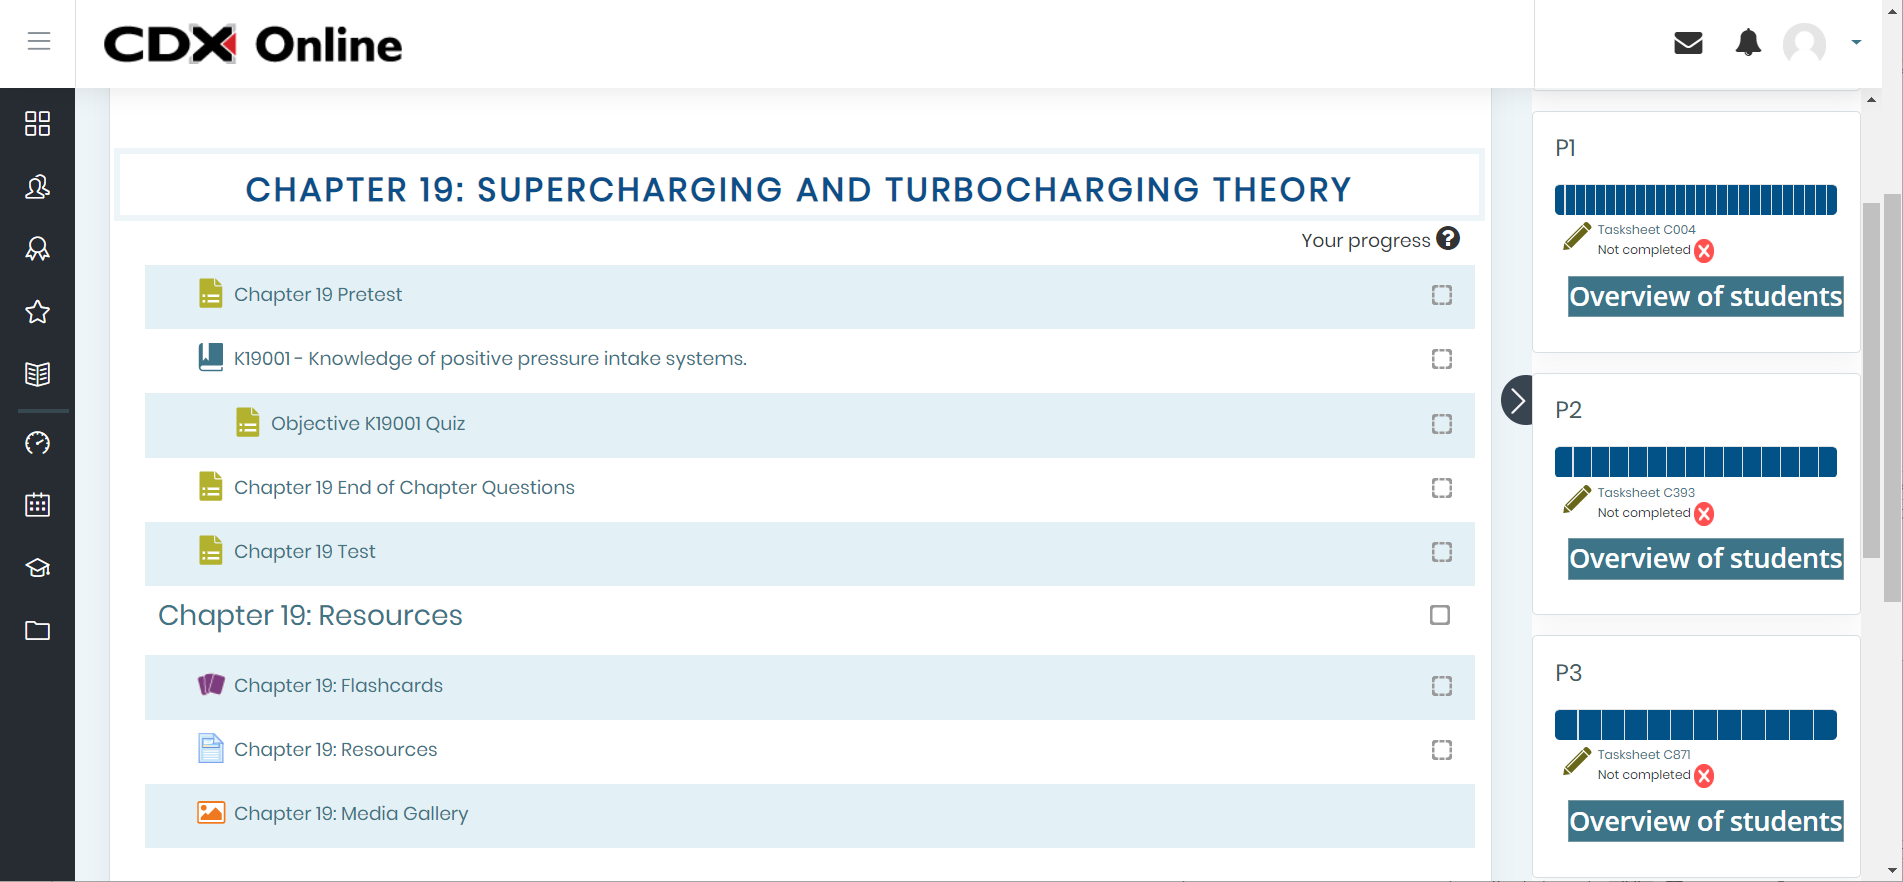Screen dimensions: 1903x882
Task: Open messages via the envelope icon
Action: point(1688,43)
